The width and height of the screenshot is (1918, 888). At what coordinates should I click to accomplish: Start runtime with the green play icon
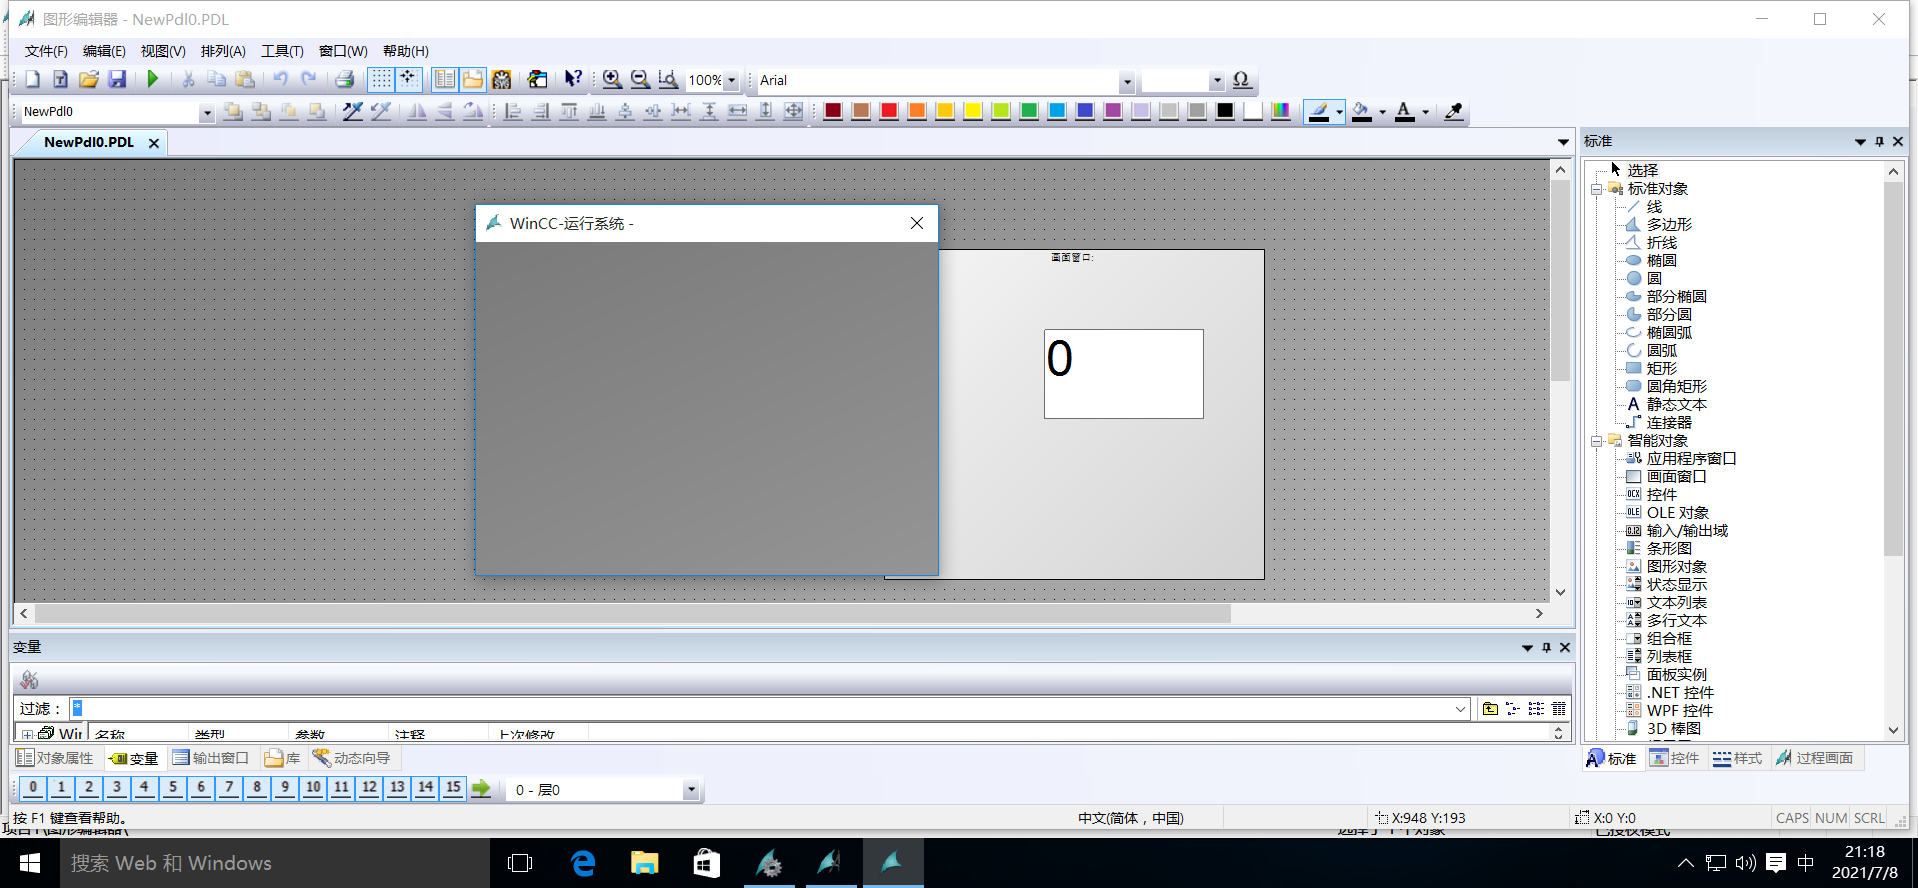pyautogui.click(x=153, y=79)
